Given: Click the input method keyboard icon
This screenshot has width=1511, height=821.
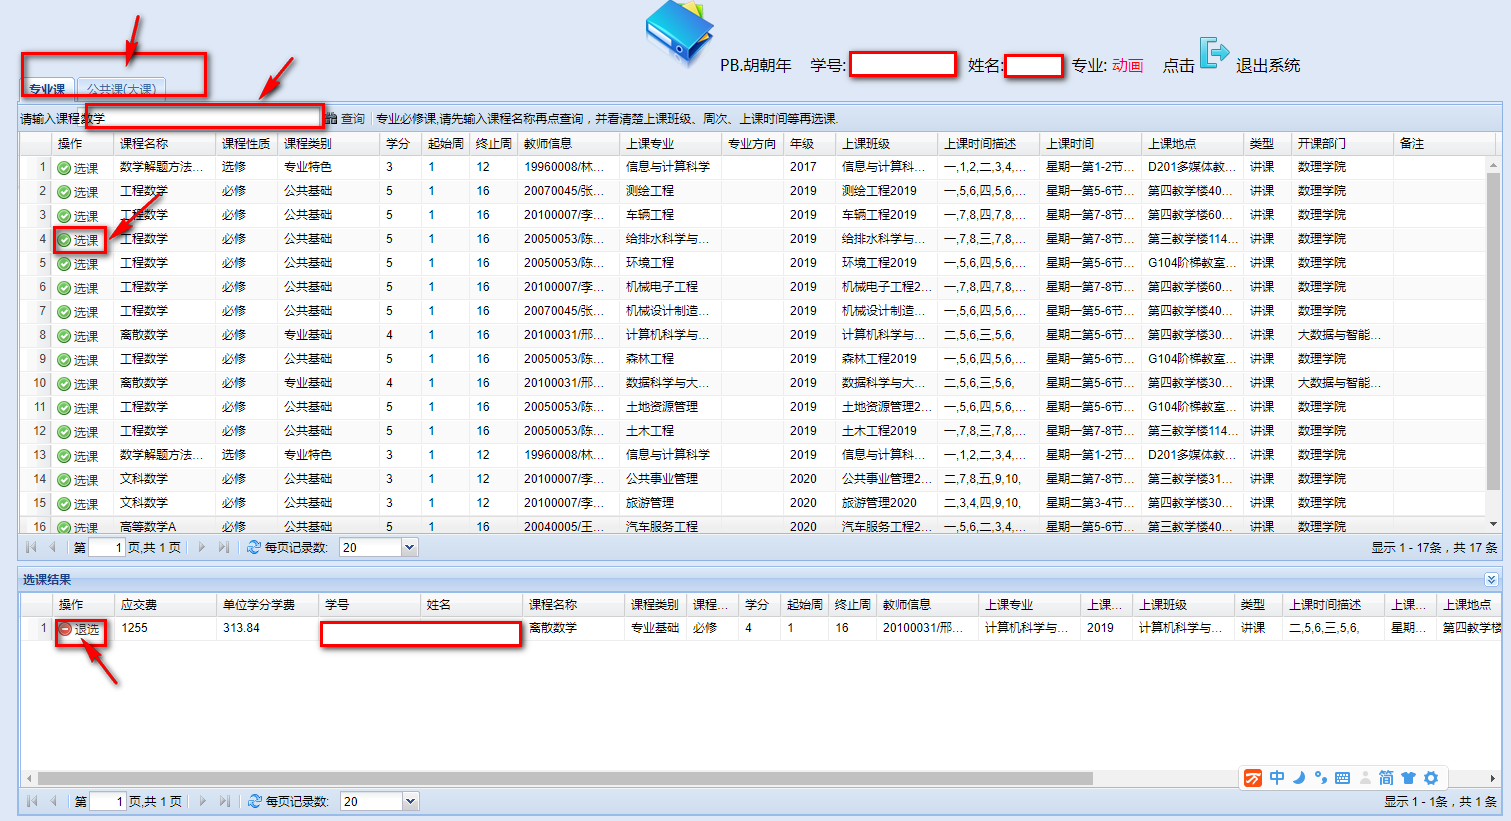Looking at the screenshot, I should (1342, 778).
